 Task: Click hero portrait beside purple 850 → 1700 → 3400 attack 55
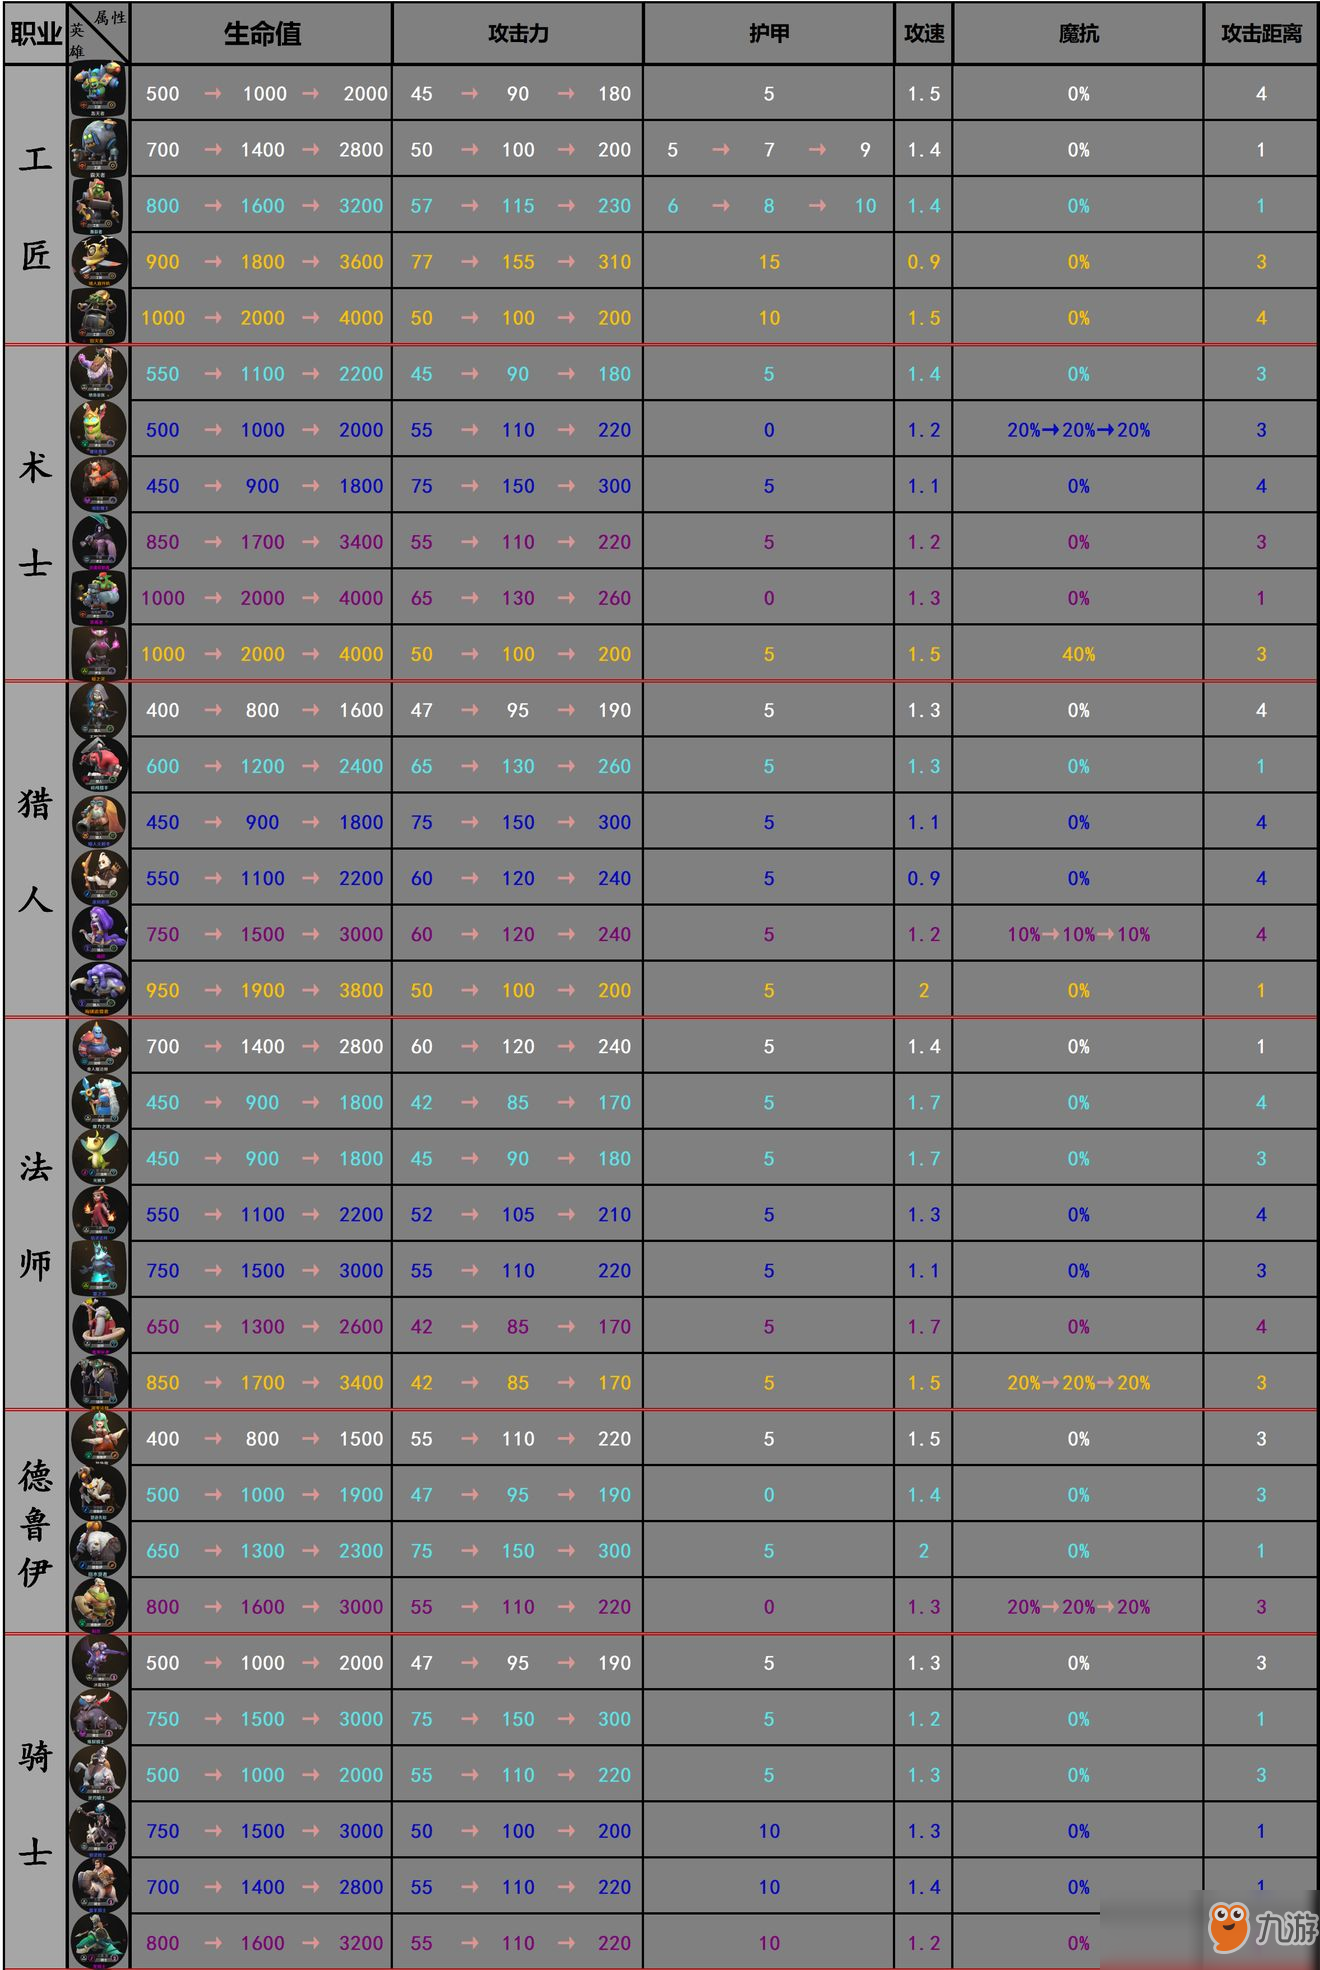(x=99, y=541)
